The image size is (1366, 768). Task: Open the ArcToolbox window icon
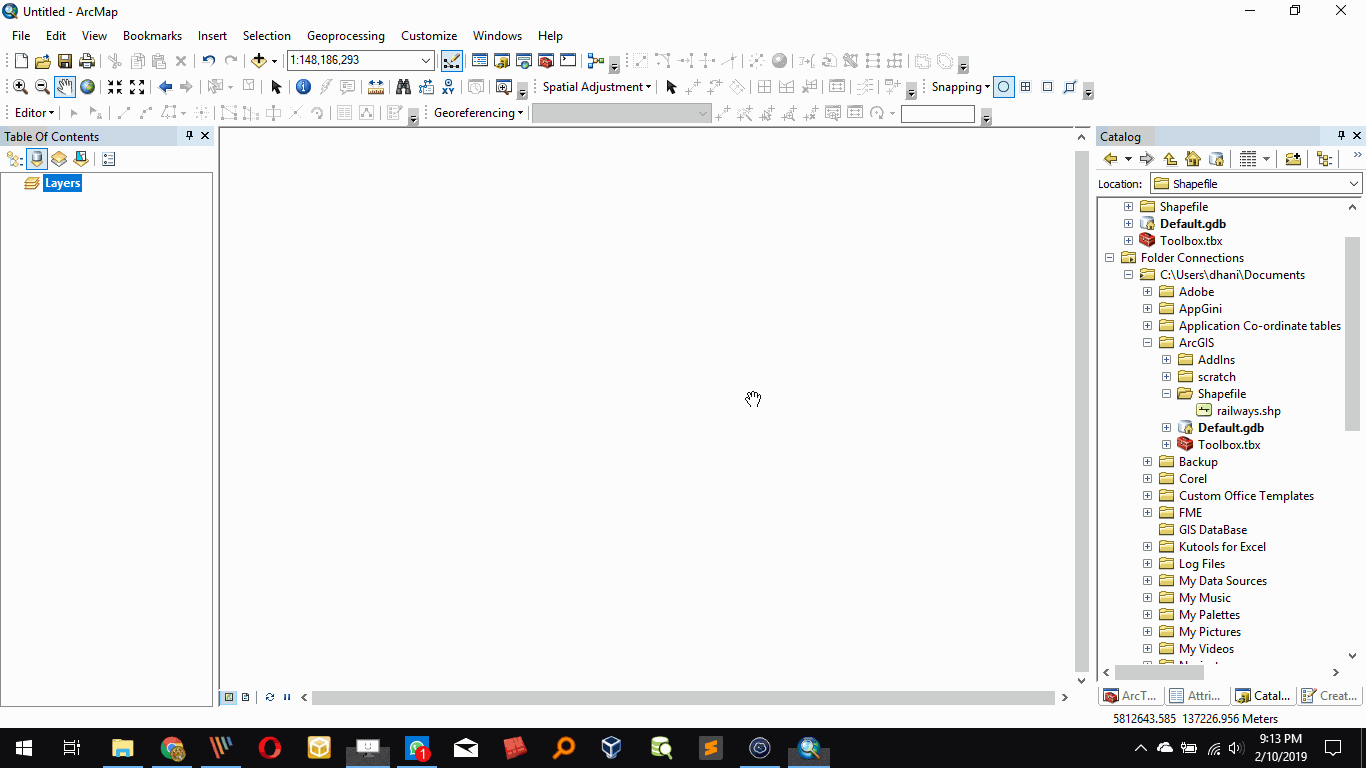546,61
